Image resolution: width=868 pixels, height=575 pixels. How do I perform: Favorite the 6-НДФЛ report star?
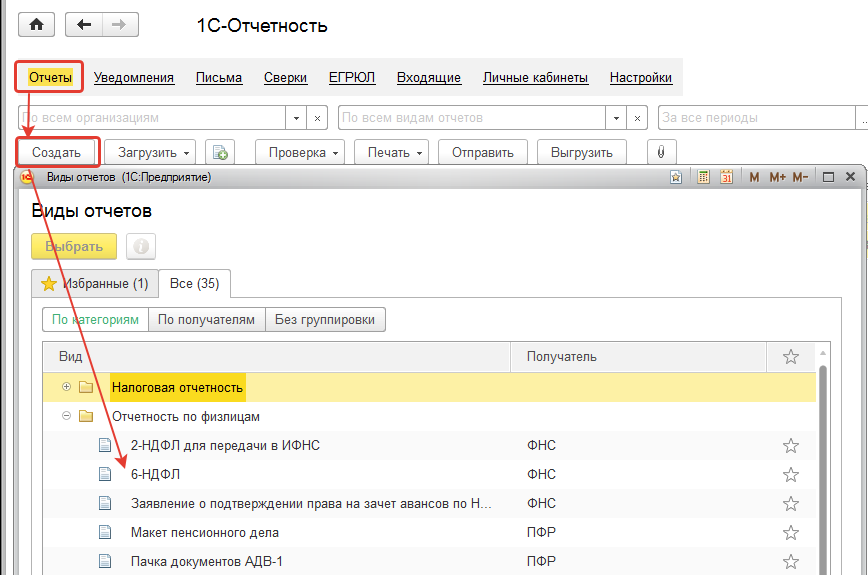point(790,474)
